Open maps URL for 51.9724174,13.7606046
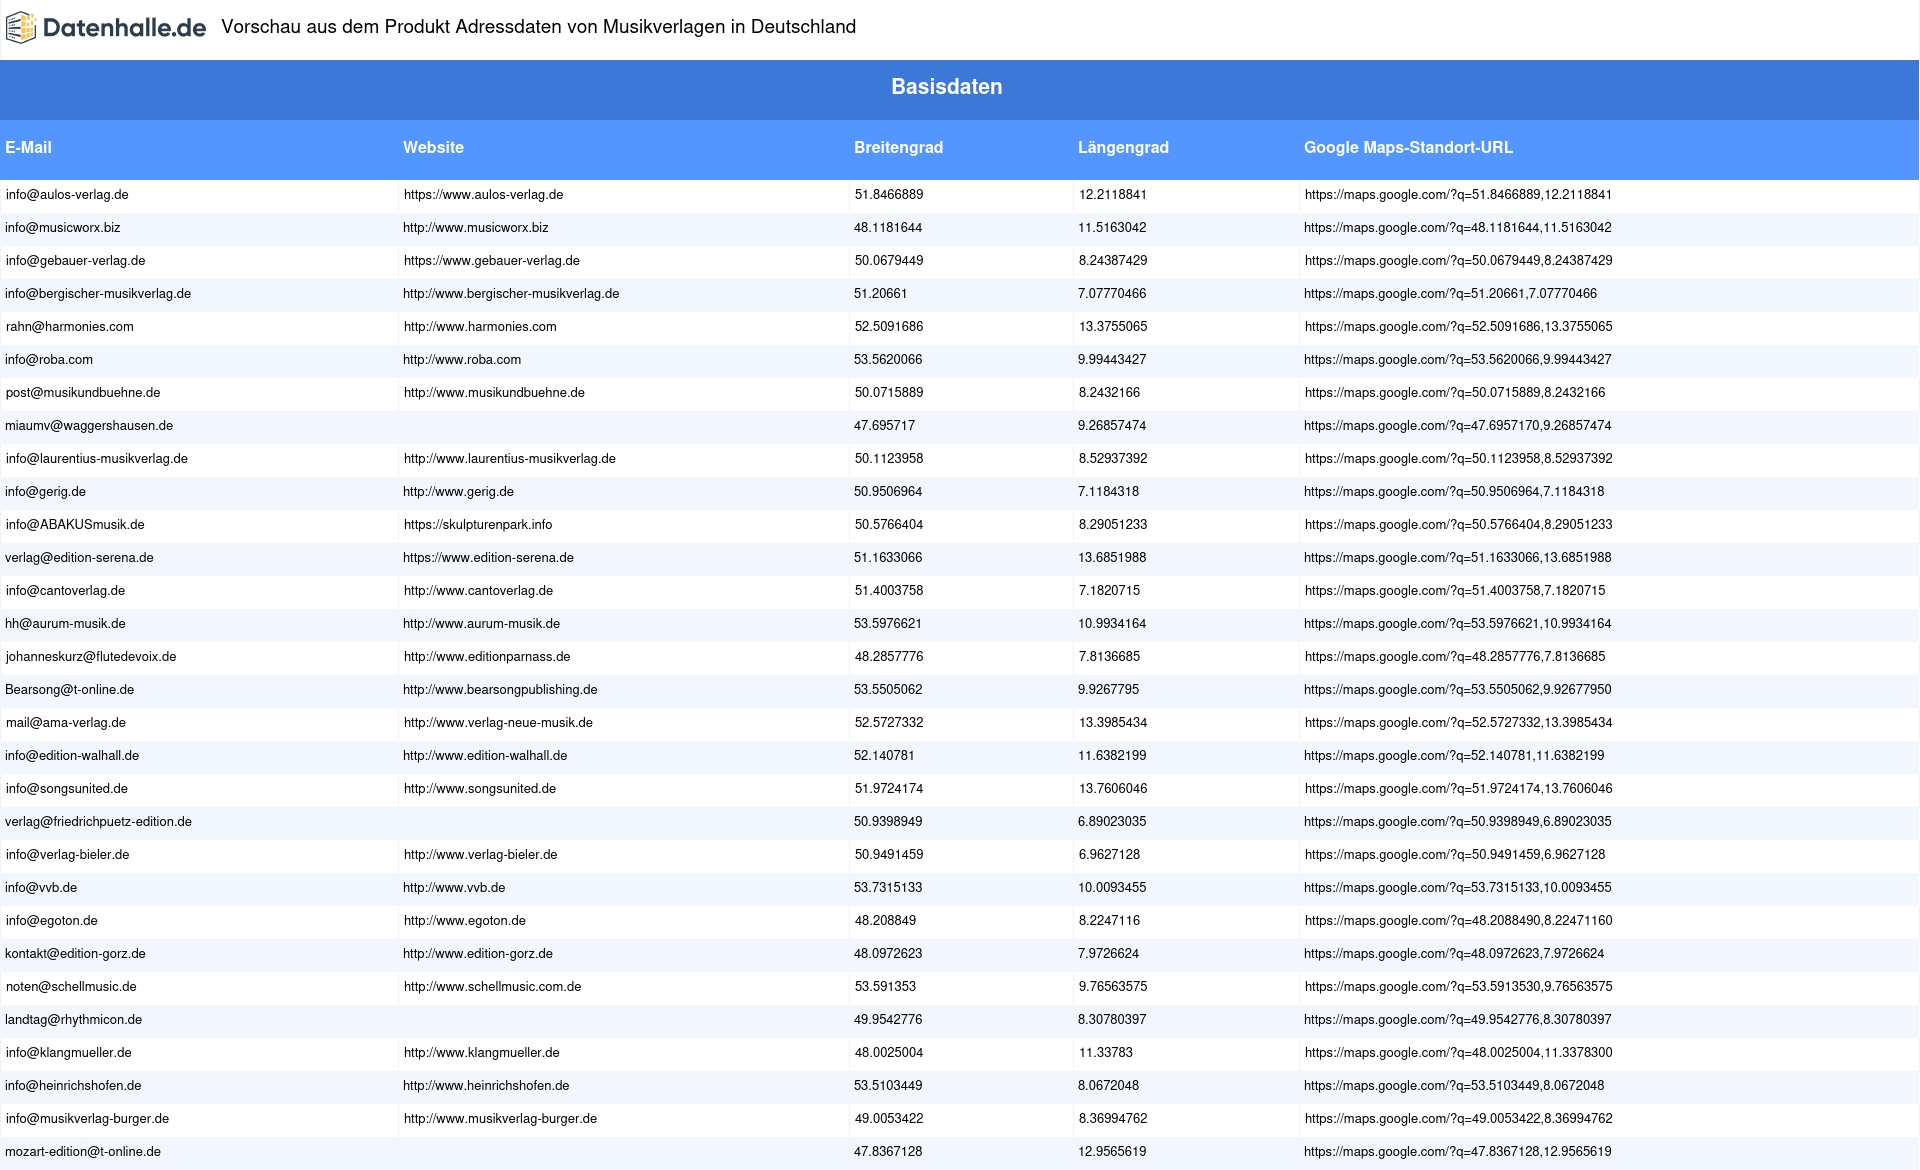Viewport: 1920px width, 1170px height. point(1458,789)
